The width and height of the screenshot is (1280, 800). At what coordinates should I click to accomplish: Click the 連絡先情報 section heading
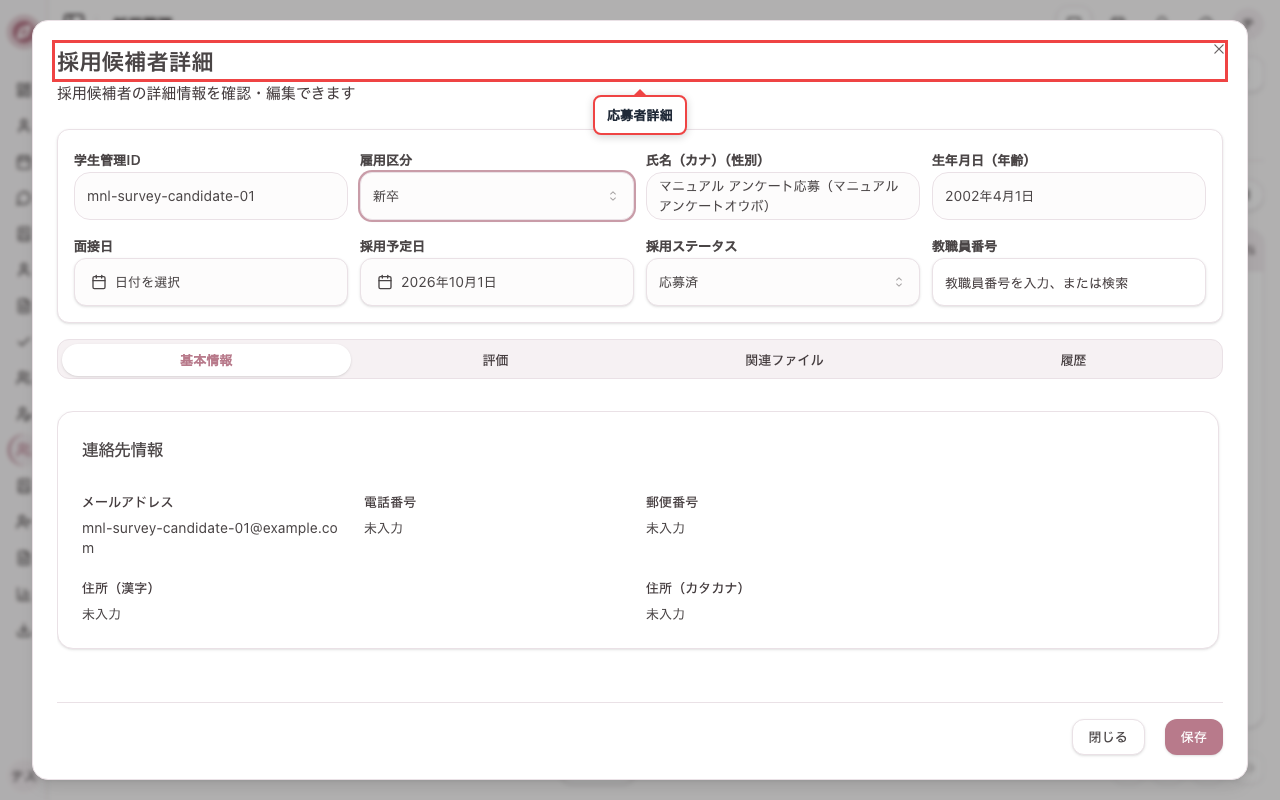point(123,450)
